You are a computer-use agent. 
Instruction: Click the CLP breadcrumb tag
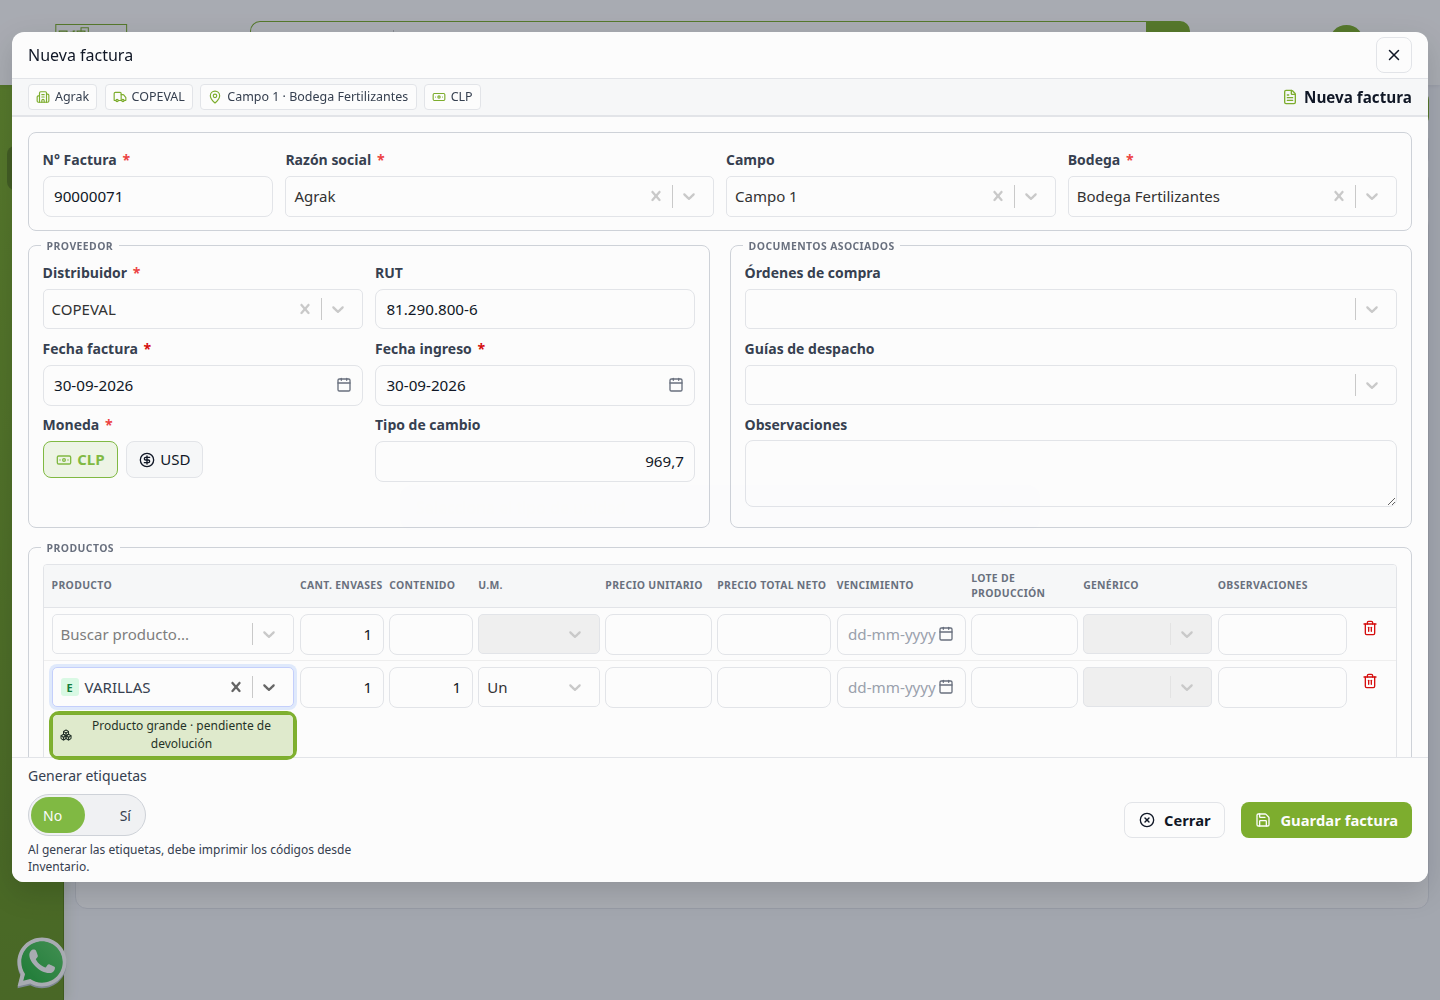click(x=452, y=97)
